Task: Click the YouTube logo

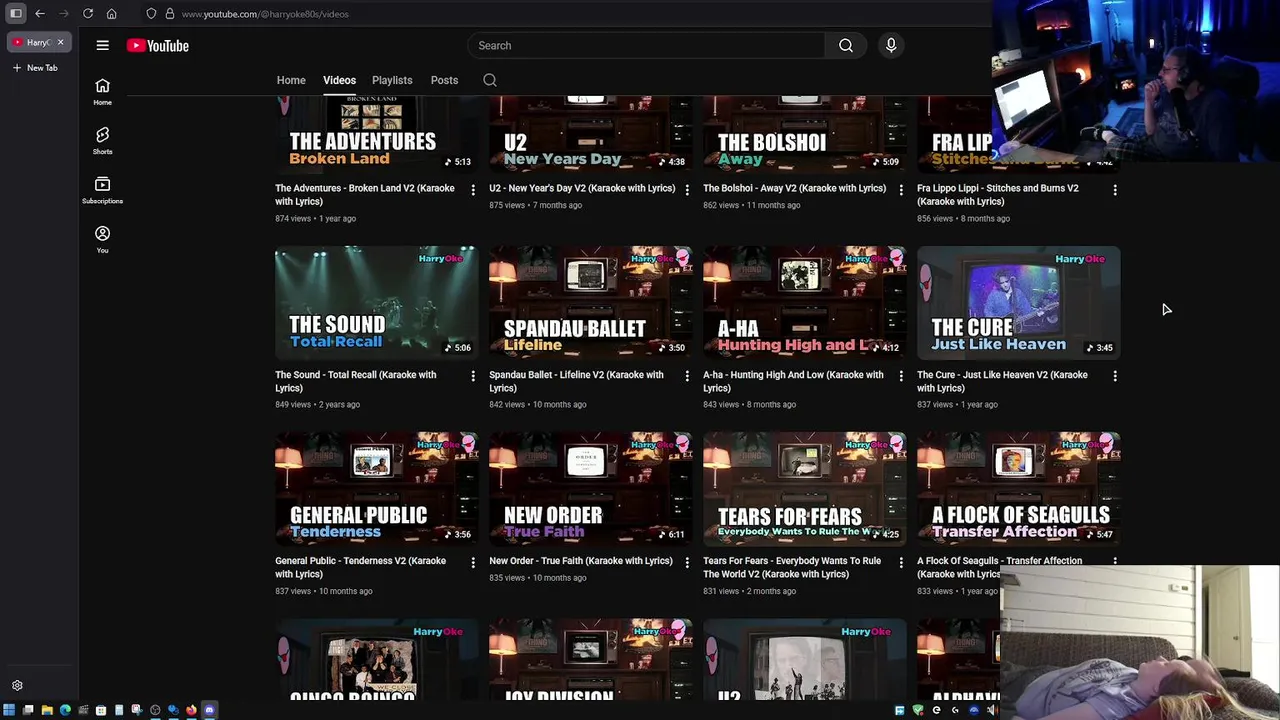Action: coord(158,45)
